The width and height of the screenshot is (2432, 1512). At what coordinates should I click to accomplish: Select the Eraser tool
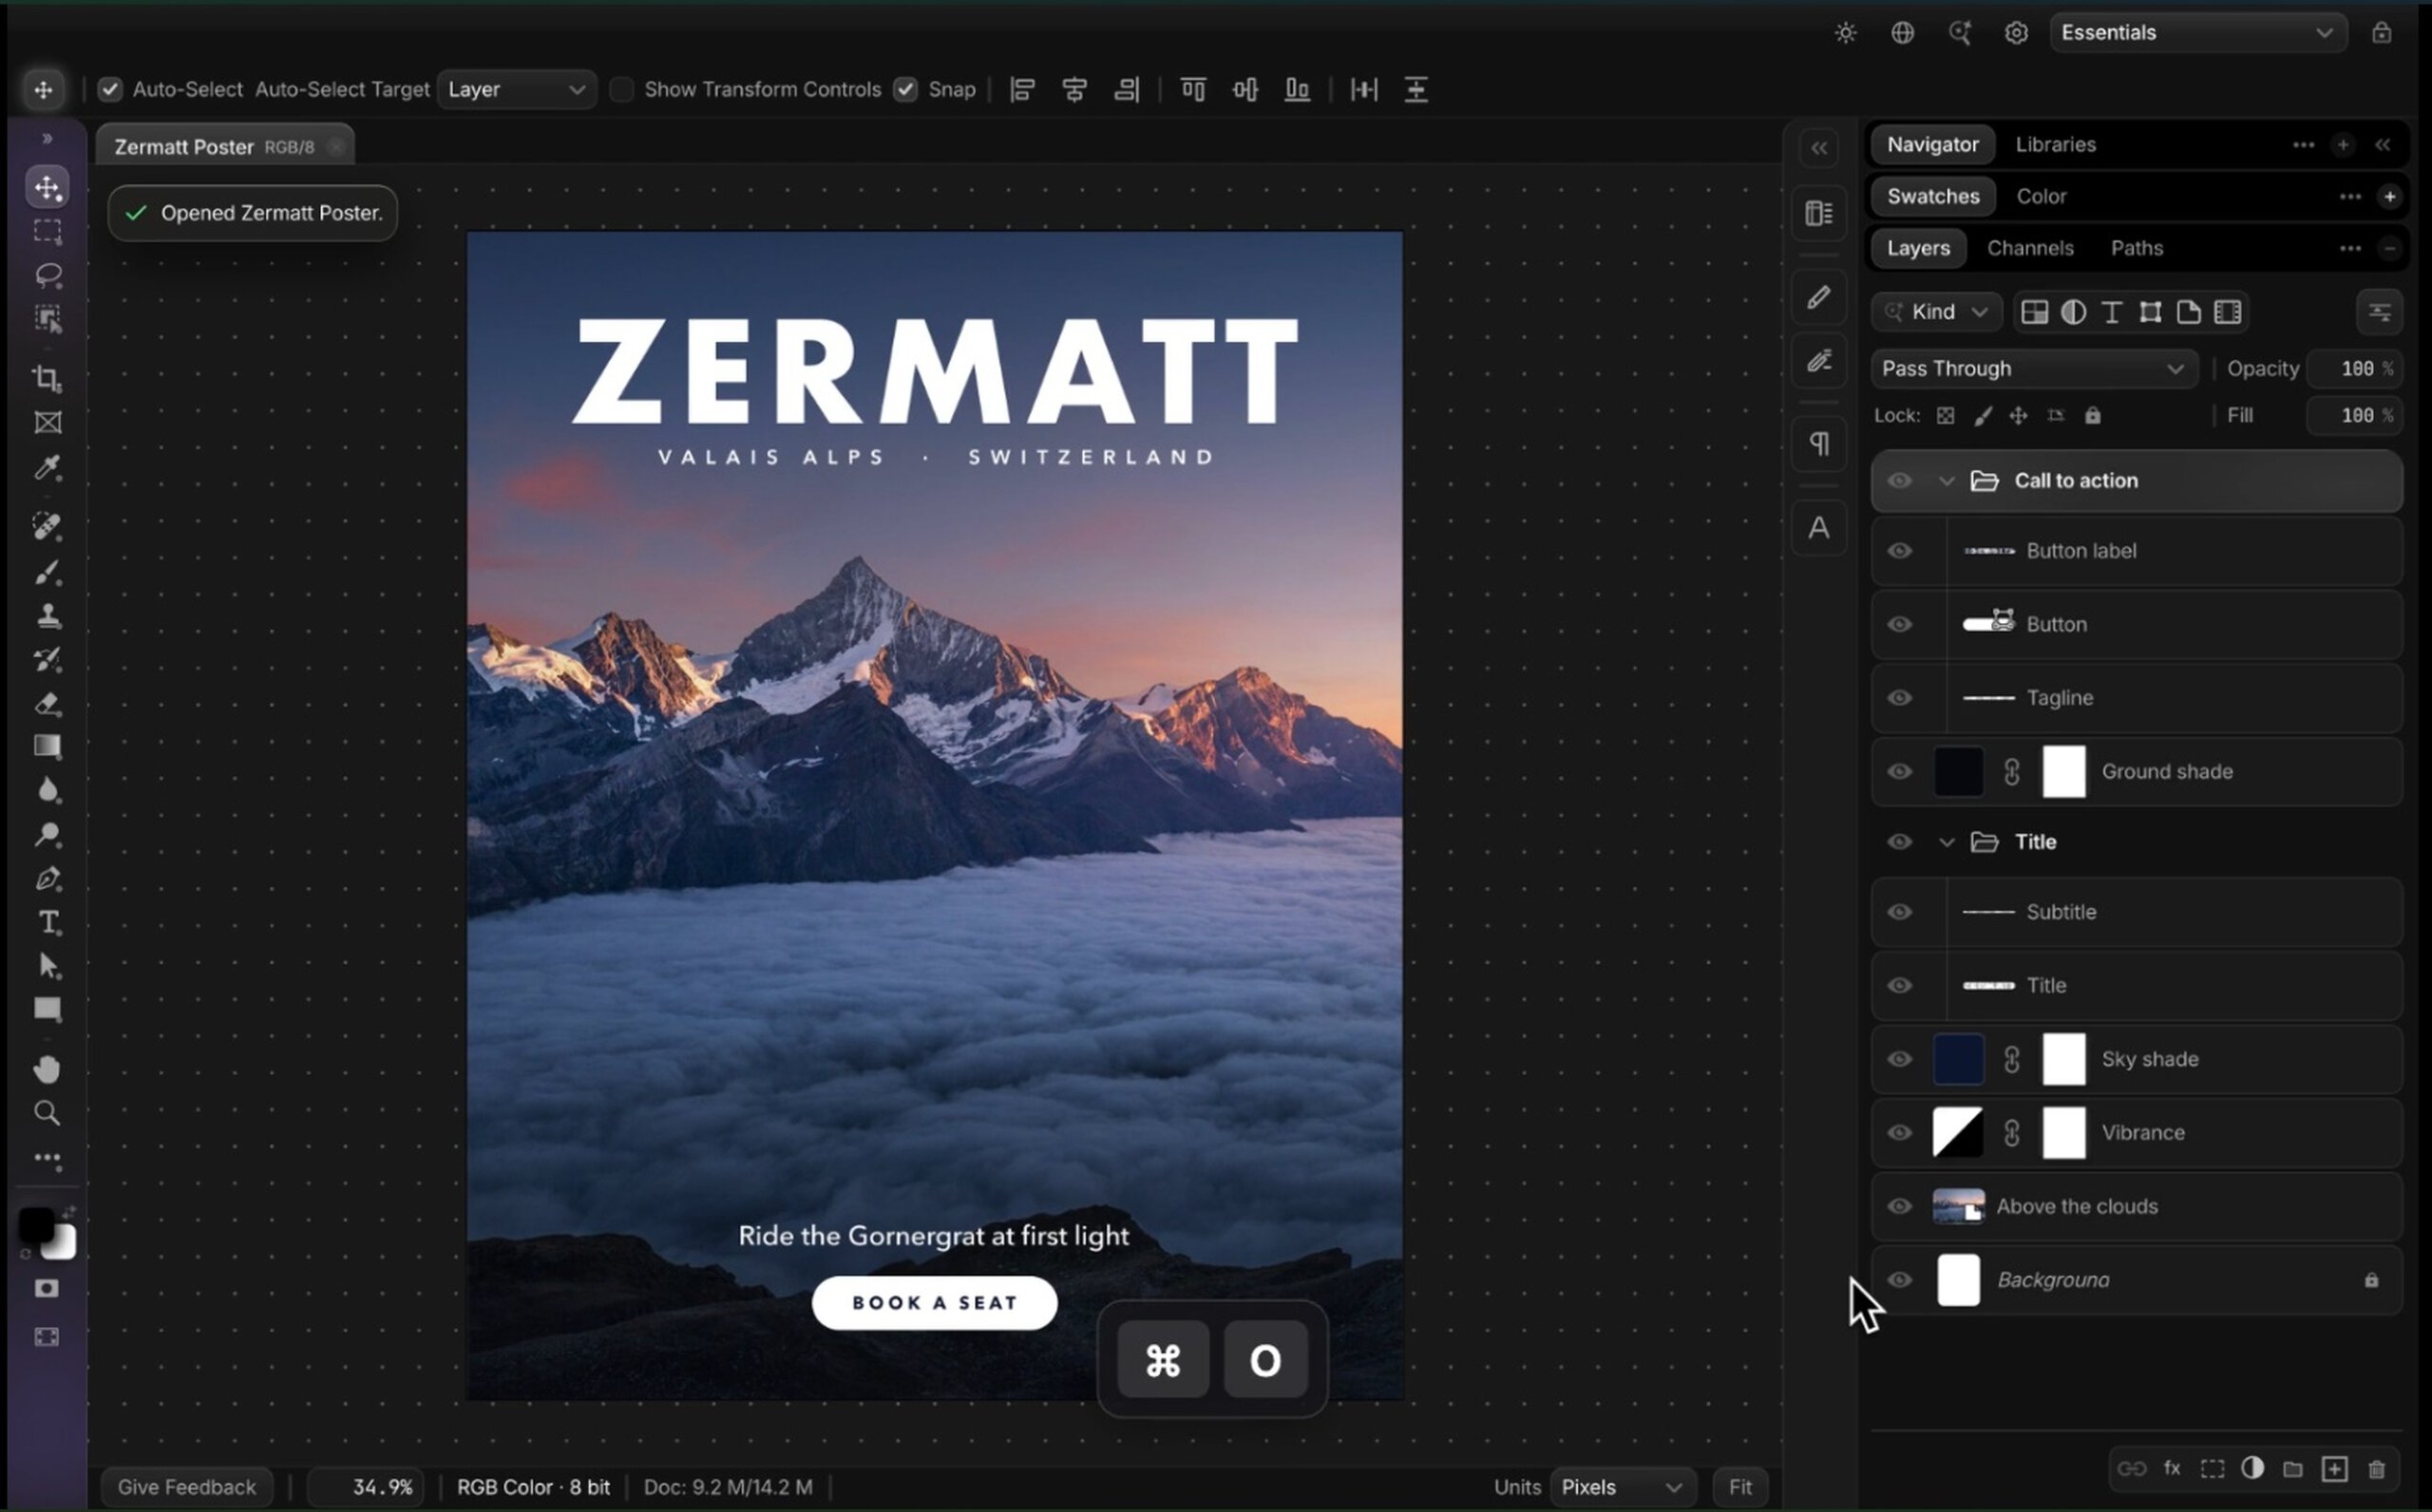click(48, 704)
